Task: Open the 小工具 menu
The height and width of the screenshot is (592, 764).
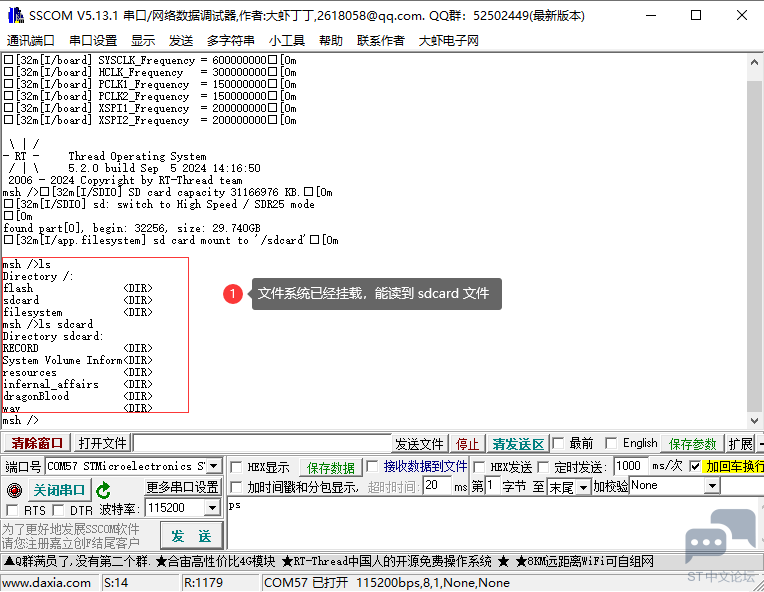Action: click(286, 40)
